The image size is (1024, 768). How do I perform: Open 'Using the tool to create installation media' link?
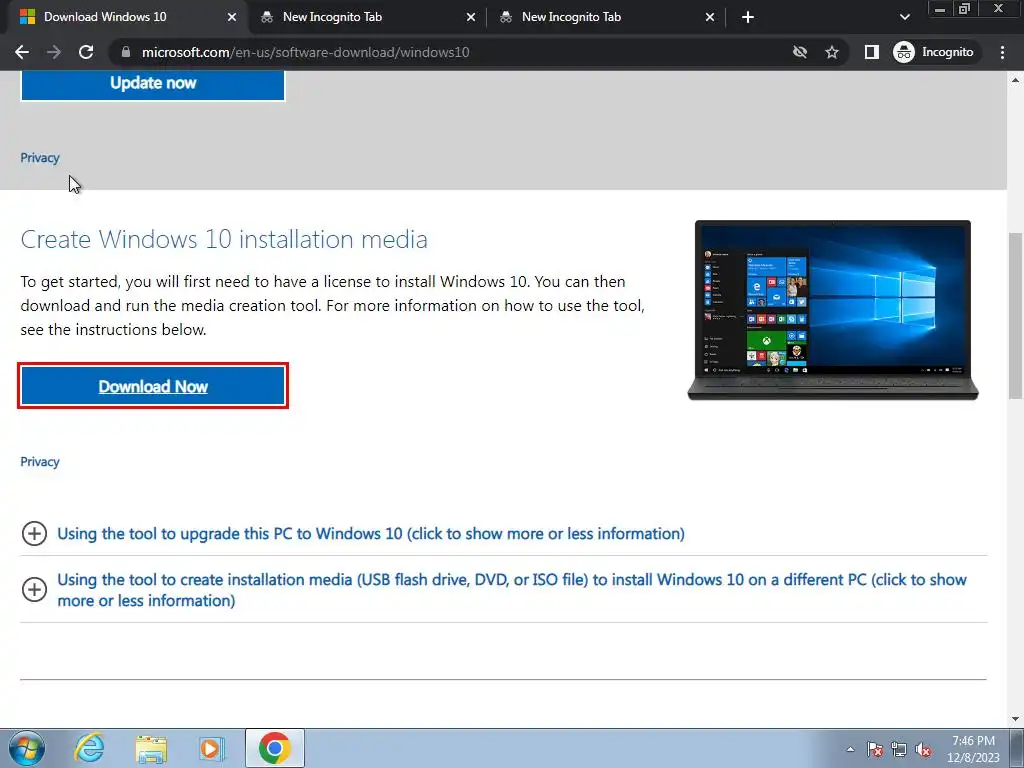512,590
